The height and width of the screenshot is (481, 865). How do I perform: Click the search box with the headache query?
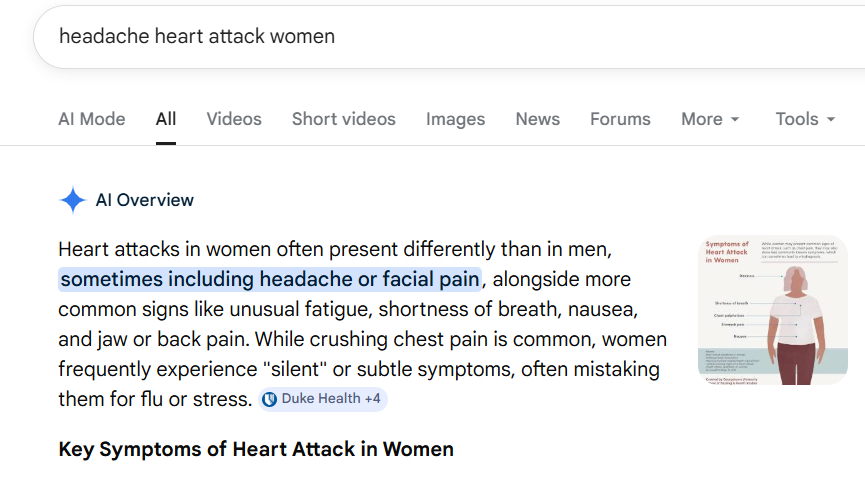[x=400, y=36]
